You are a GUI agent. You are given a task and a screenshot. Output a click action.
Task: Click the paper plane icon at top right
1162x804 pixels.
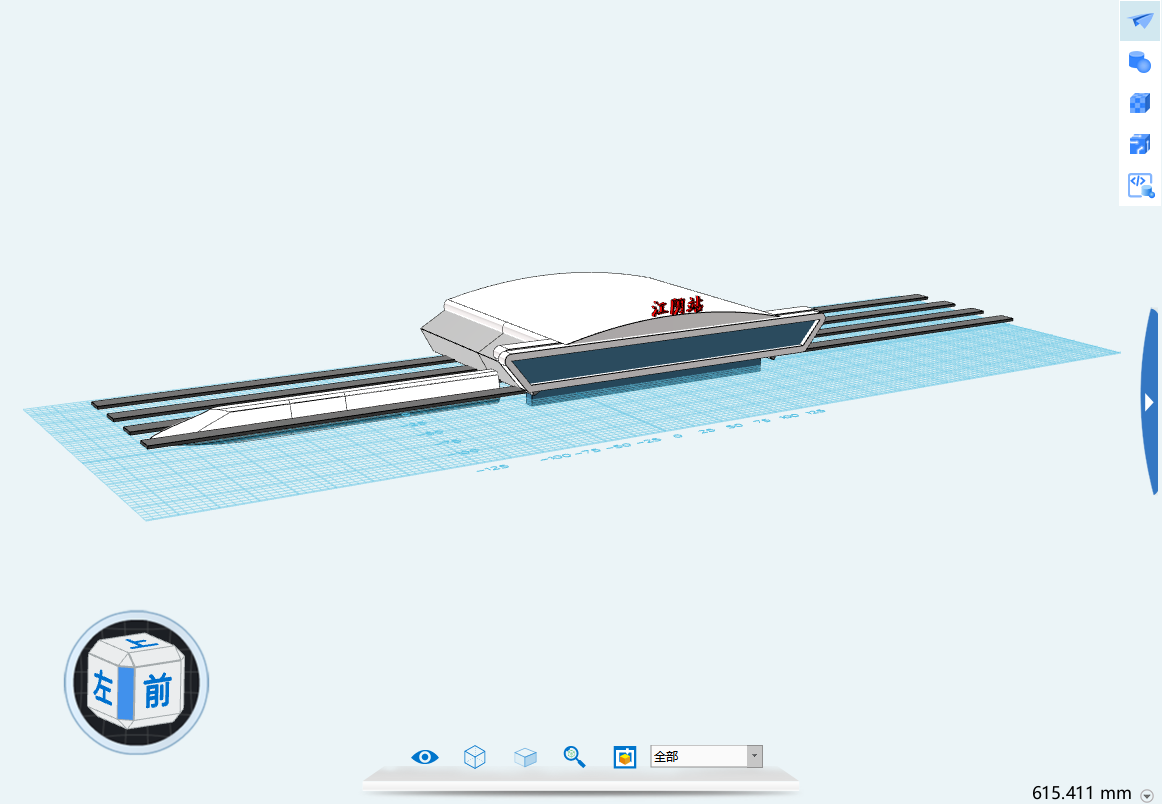(1141, 21)
